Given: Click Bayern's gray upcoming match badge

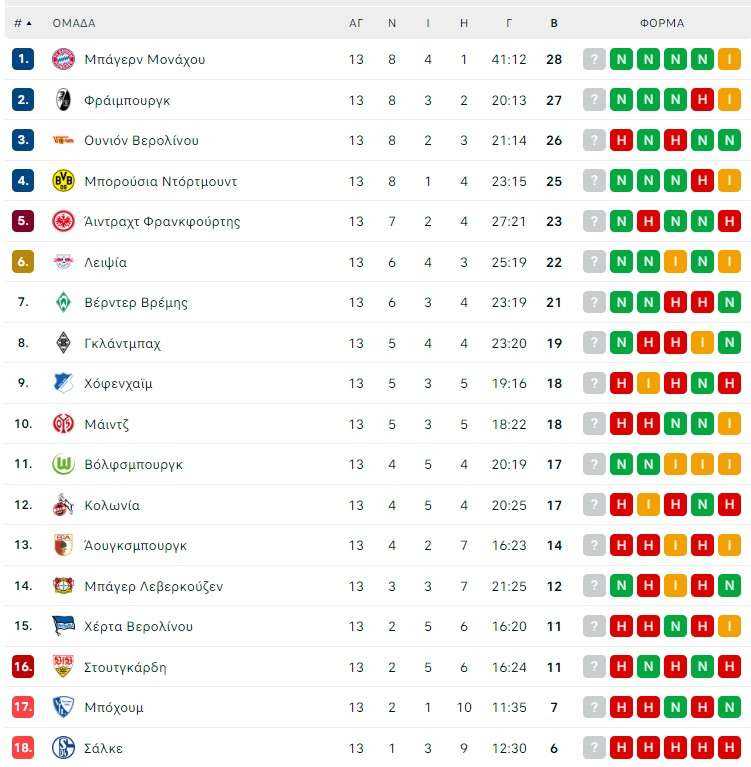Looking at the screenshot, I should (594, 60).
